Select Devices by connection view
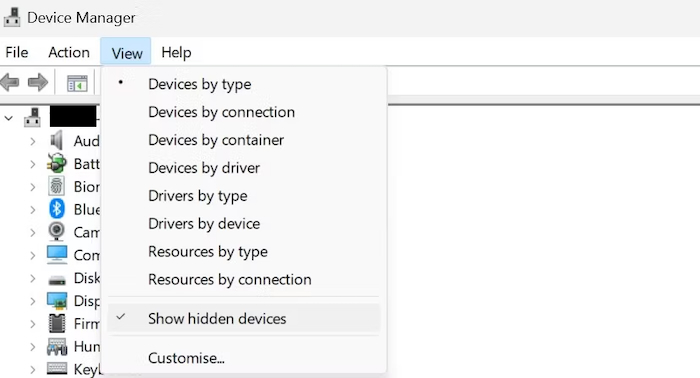 pyautogui.click(x=244, y=112)
